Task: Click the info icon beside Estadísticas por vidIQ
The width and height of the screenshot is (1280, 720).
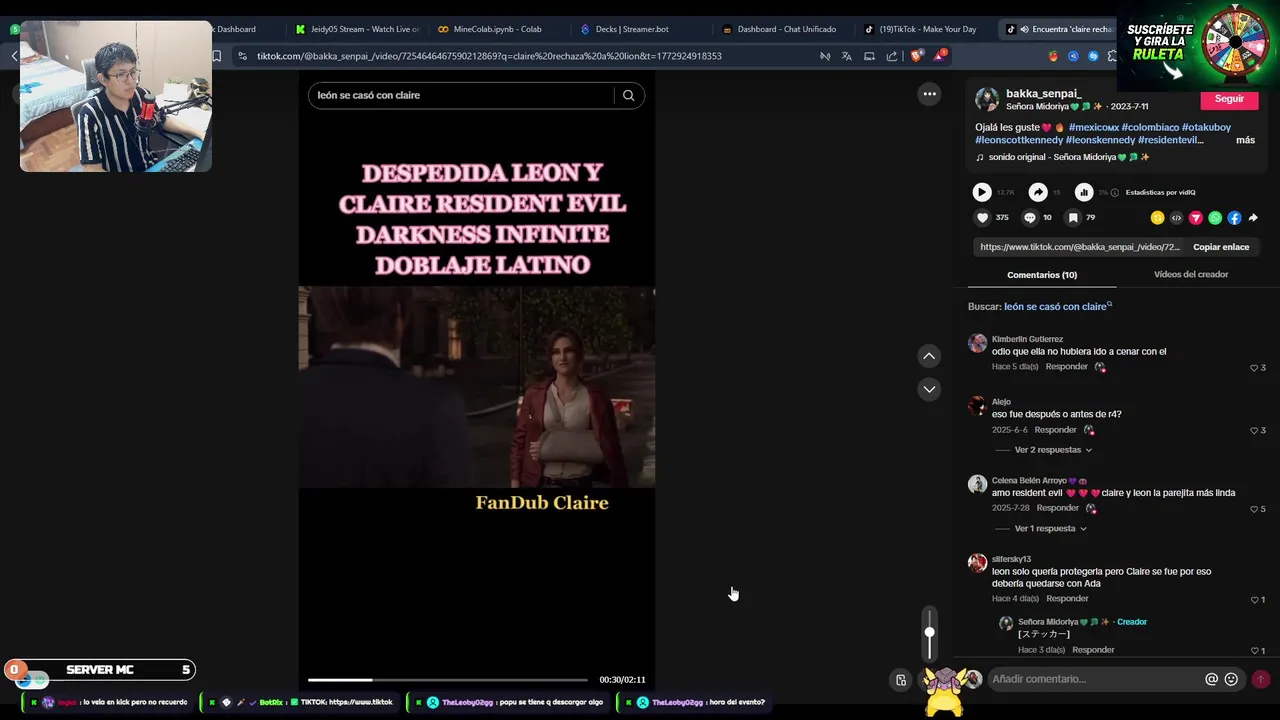Action: pyautogui.click(x=1116, y=192)
